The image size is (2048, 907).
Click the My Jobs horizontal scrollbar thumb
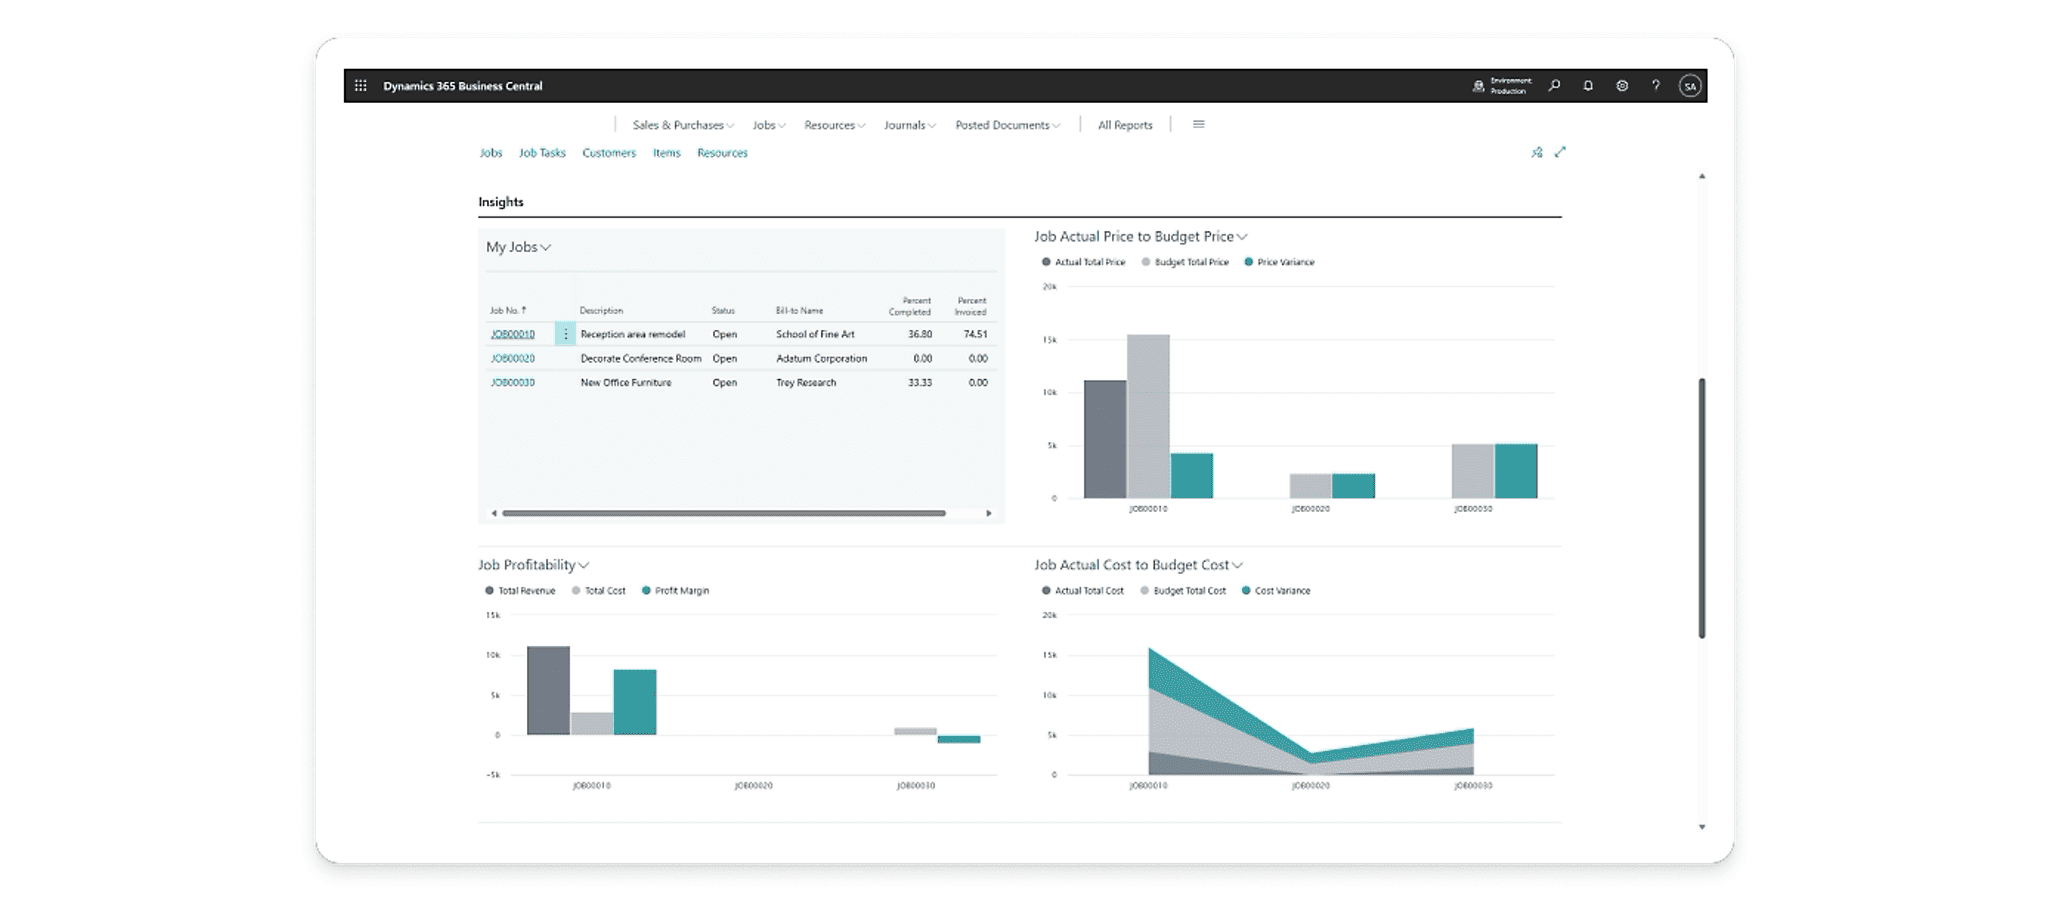(724, 513)
